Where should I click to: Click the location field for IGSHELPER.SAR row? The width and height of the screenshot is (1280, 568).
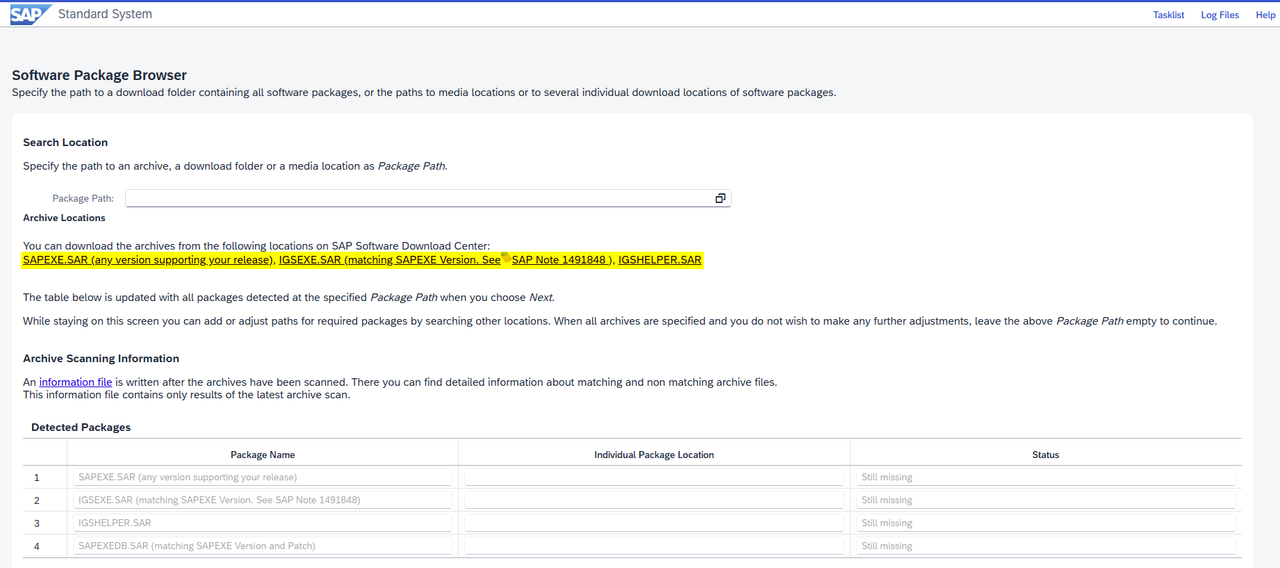654,523
